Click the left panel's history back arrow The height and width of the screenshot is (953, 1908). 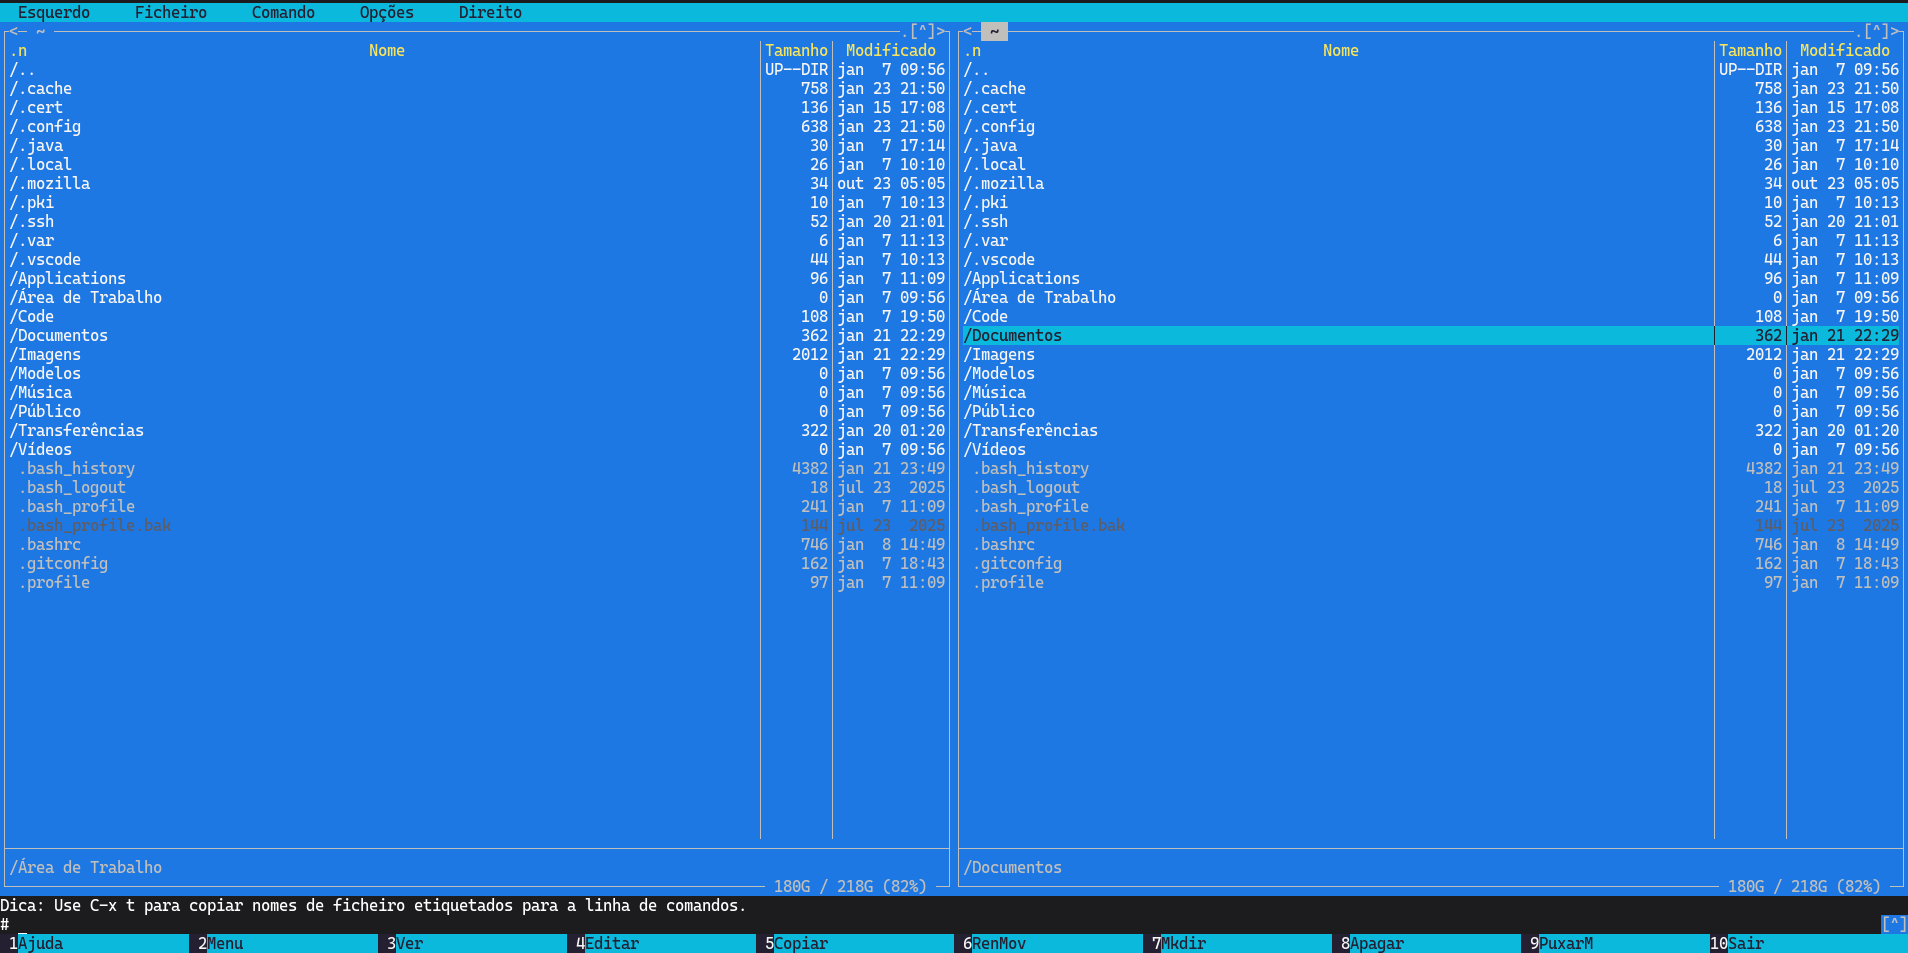(14, 31)
